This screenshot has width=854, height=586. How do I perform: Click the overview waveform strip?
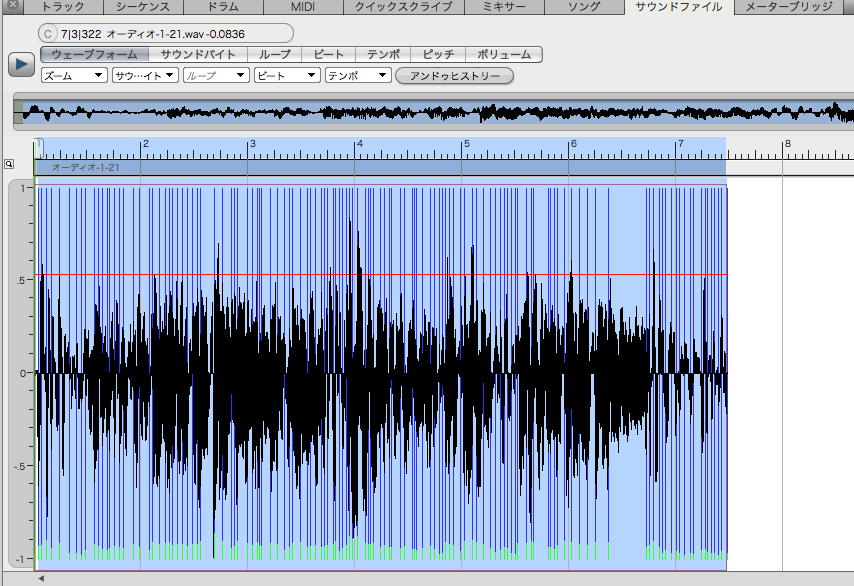pyautogui.click(x=434, y=112)
